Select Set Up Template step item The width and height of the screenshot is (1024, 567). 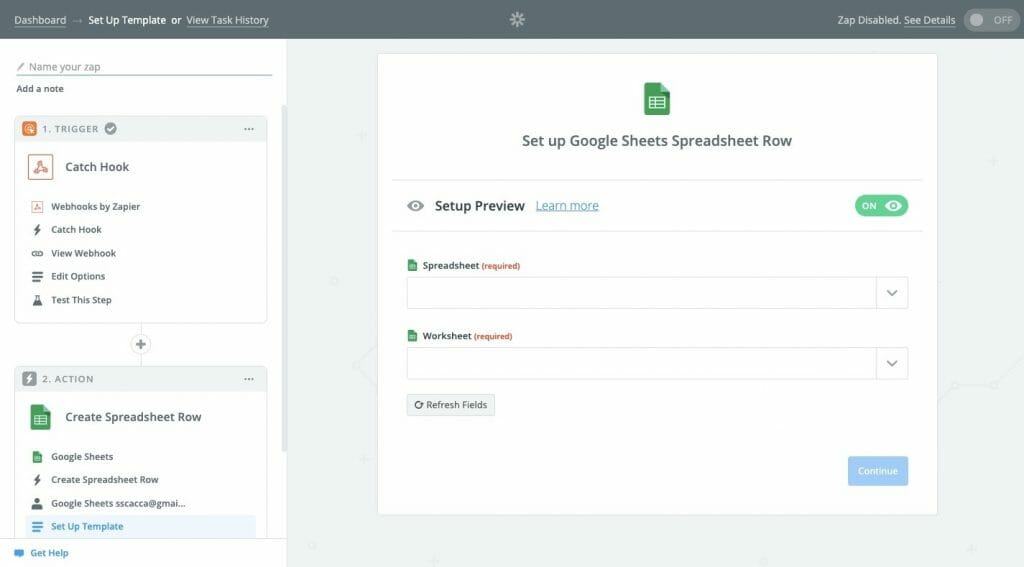140,526
